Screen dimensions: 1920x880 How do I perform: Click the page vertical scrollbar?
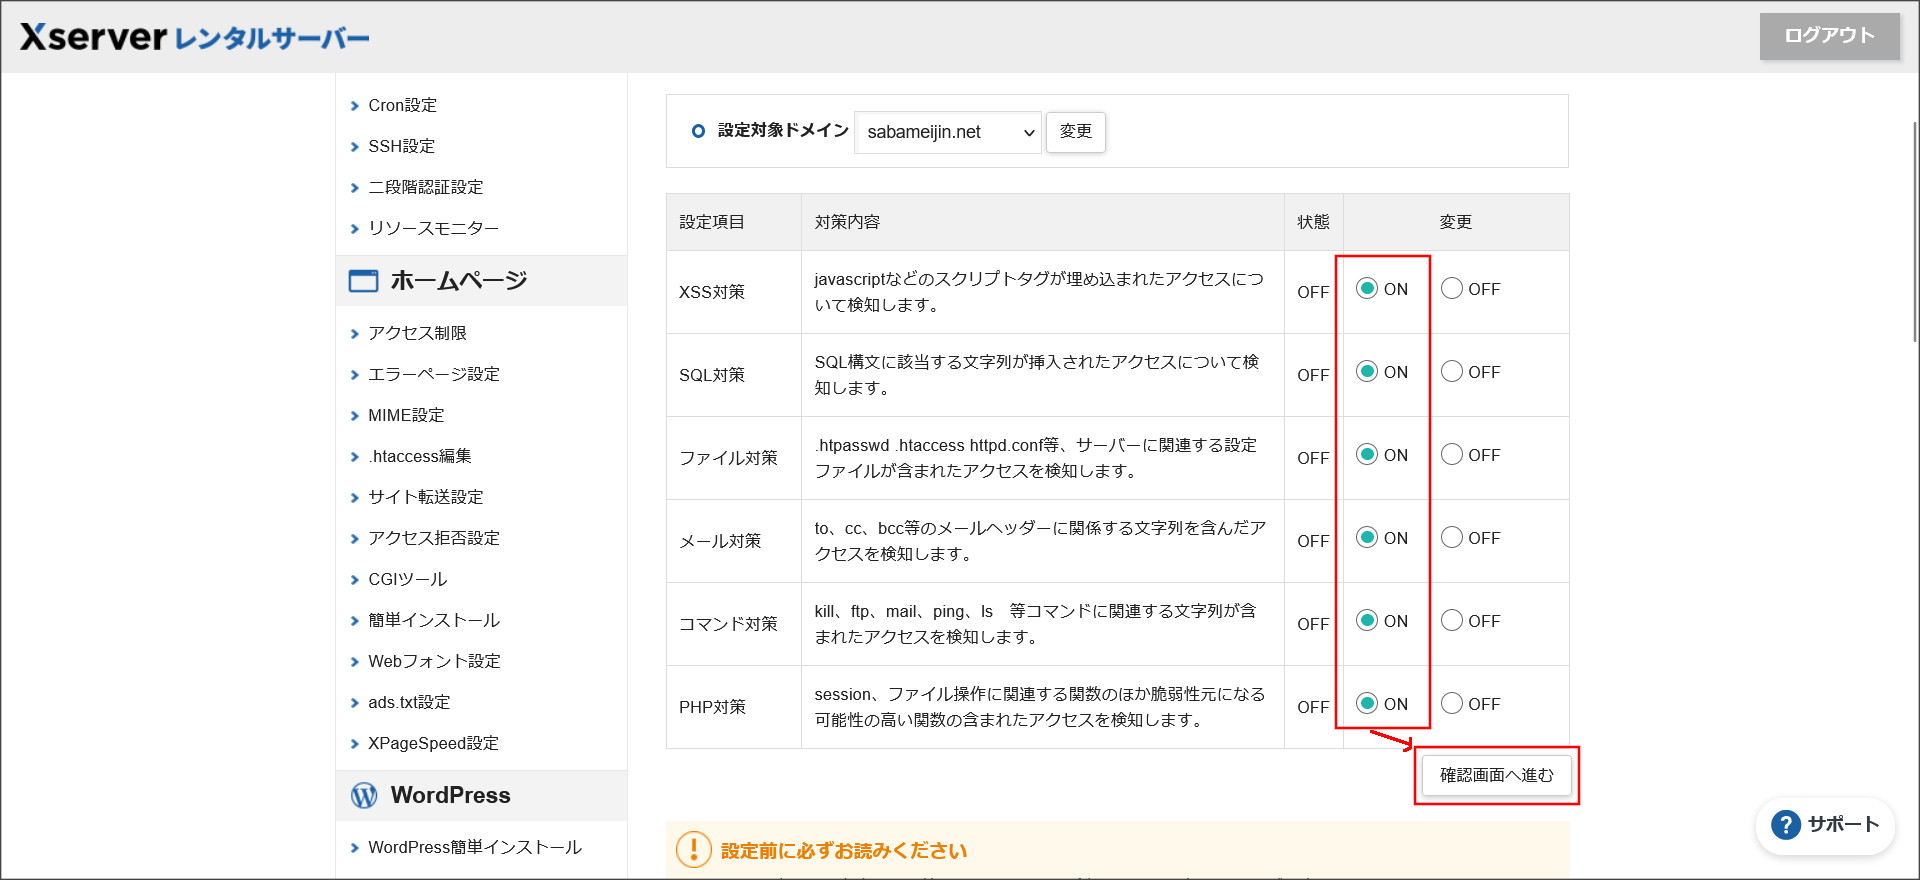click(x=1914, y=230)
